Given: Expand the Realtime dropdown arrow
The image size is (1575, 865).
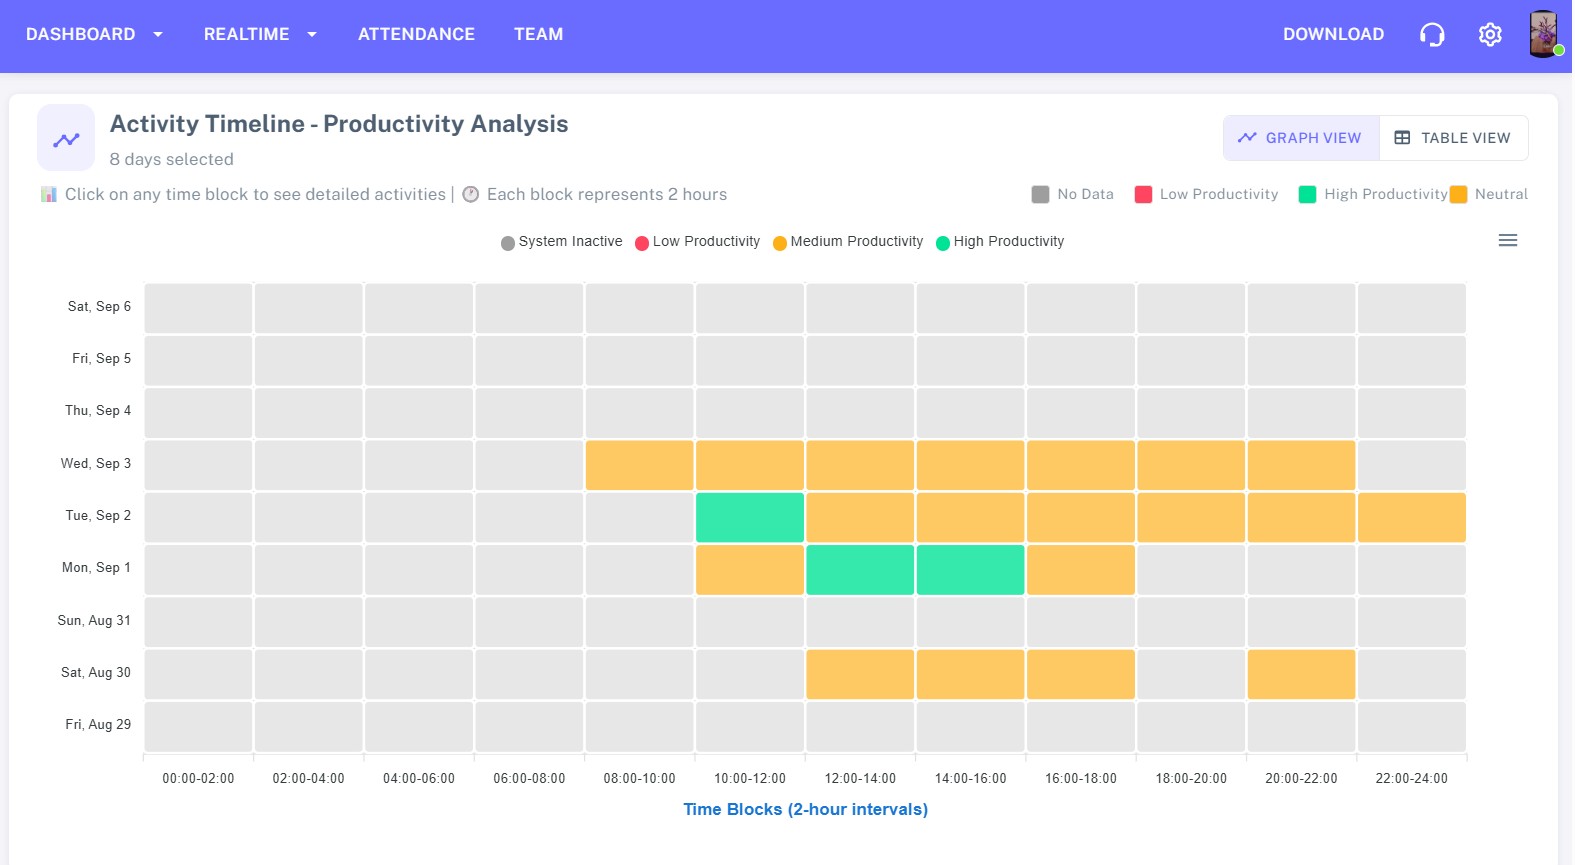Looking at the screenshot, I should 312,34.
